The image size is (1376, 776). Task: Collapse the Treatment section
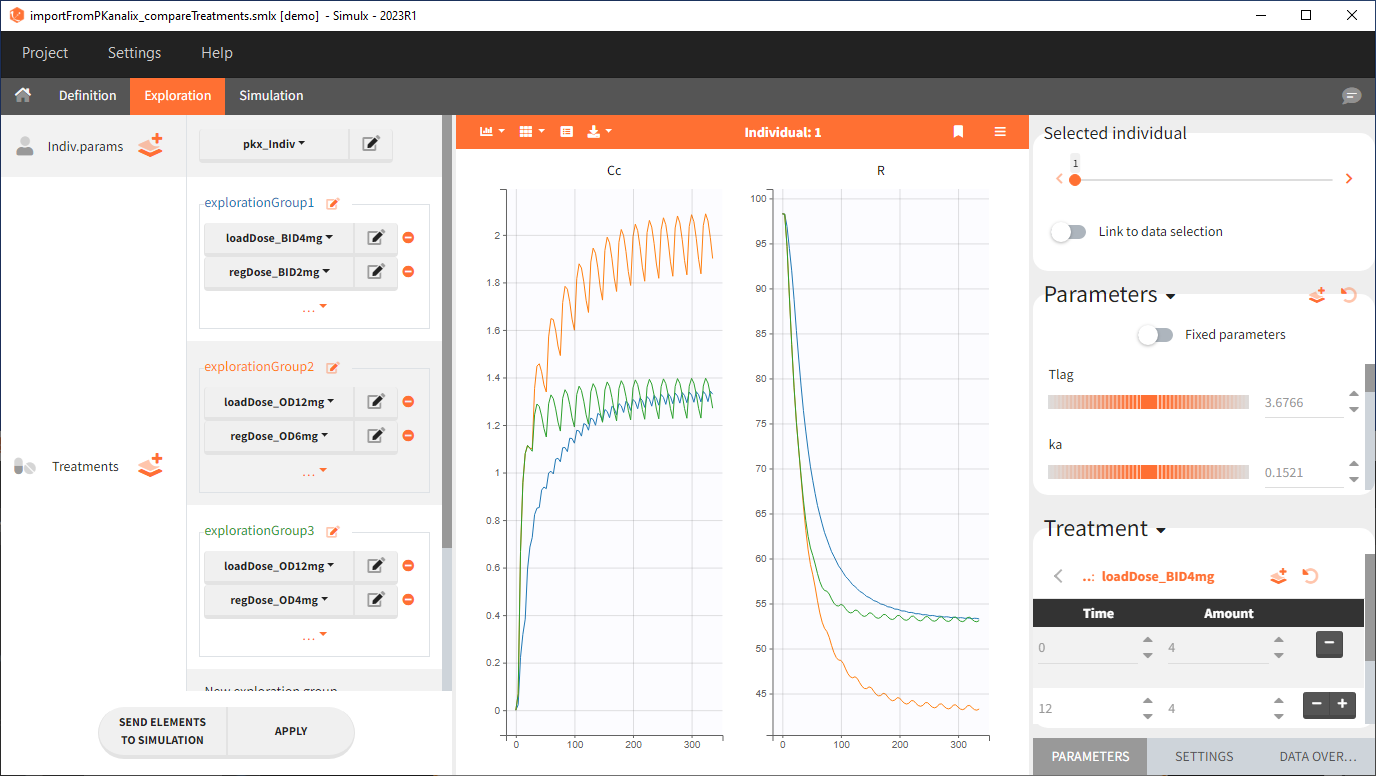point(1160,530)
